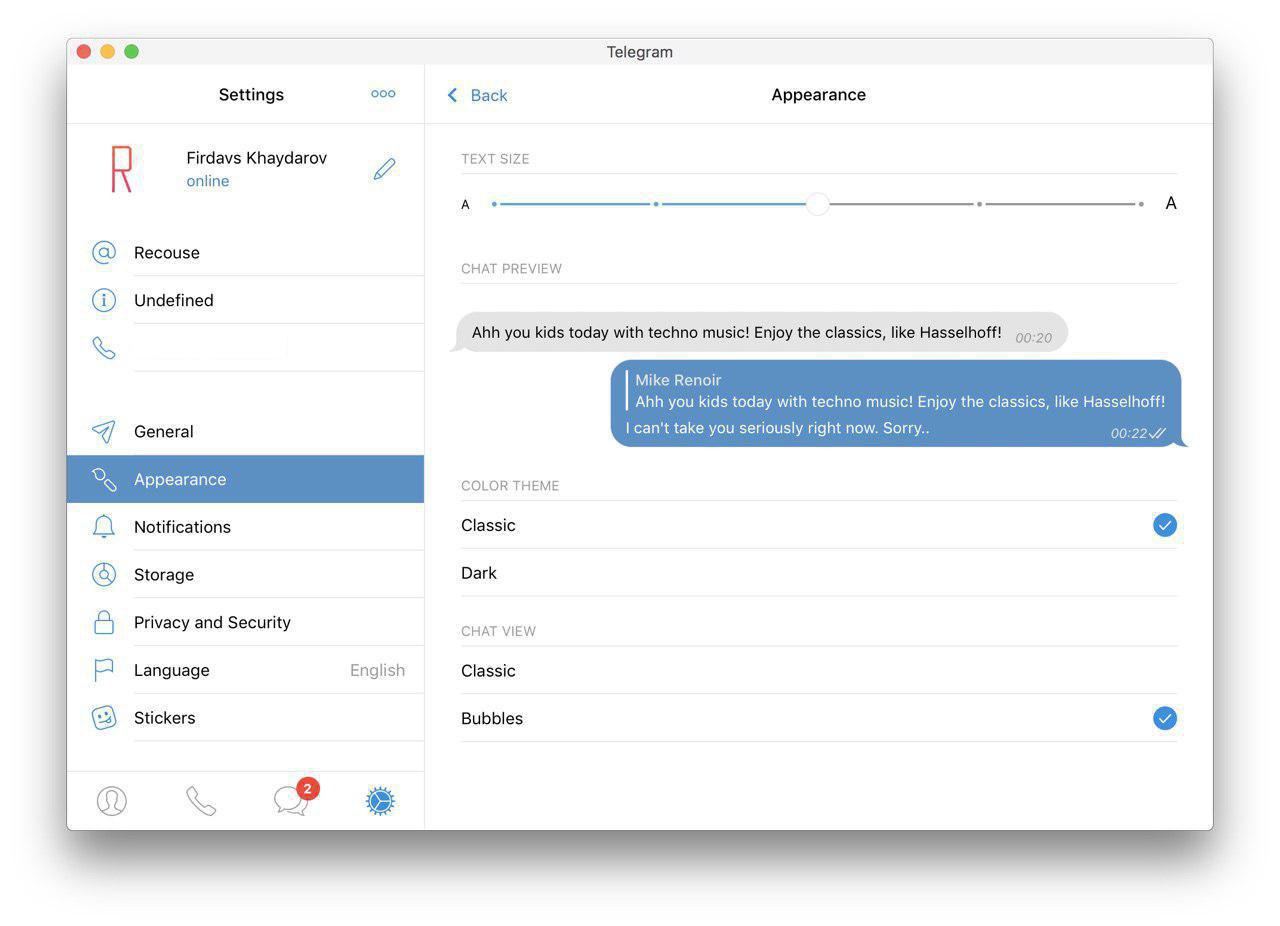Click the Back chevron arrow
This screenshot has width=1280, height=926.
452,95
